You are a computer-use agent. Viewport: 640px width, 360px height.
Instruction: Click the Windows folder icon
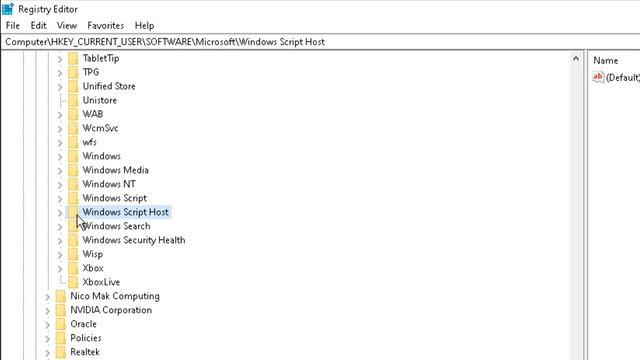click(73, 156)
